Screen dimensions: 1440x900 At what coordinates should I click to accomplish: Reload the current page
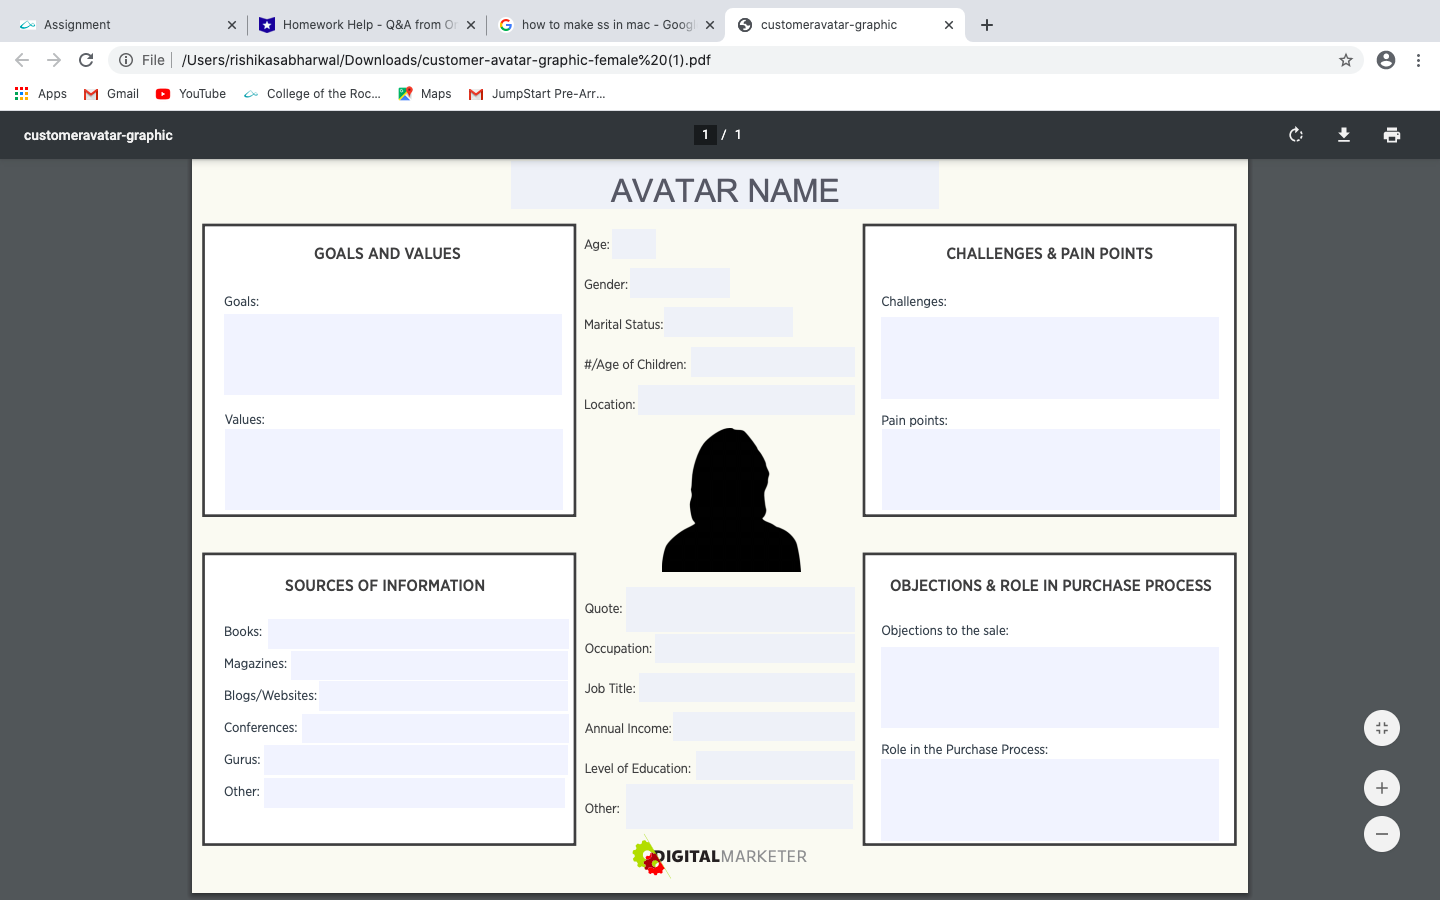click(x=86, y=60)
